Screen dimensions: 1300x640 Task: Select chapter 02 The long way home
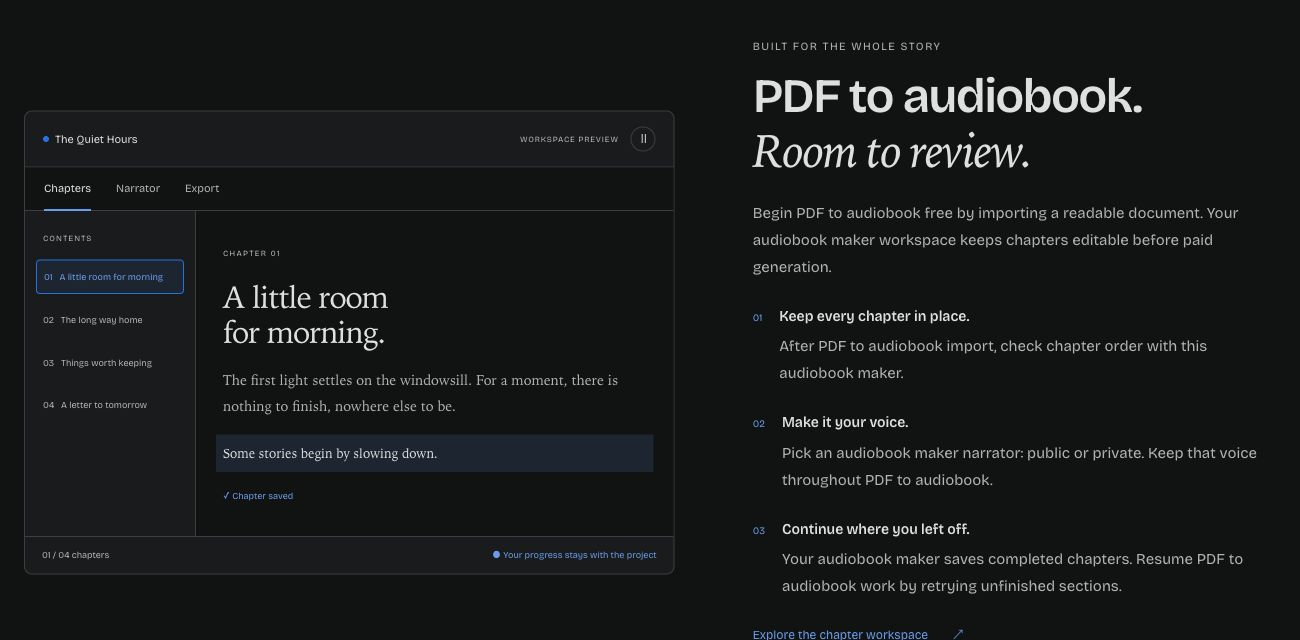[x=110, y=320]
